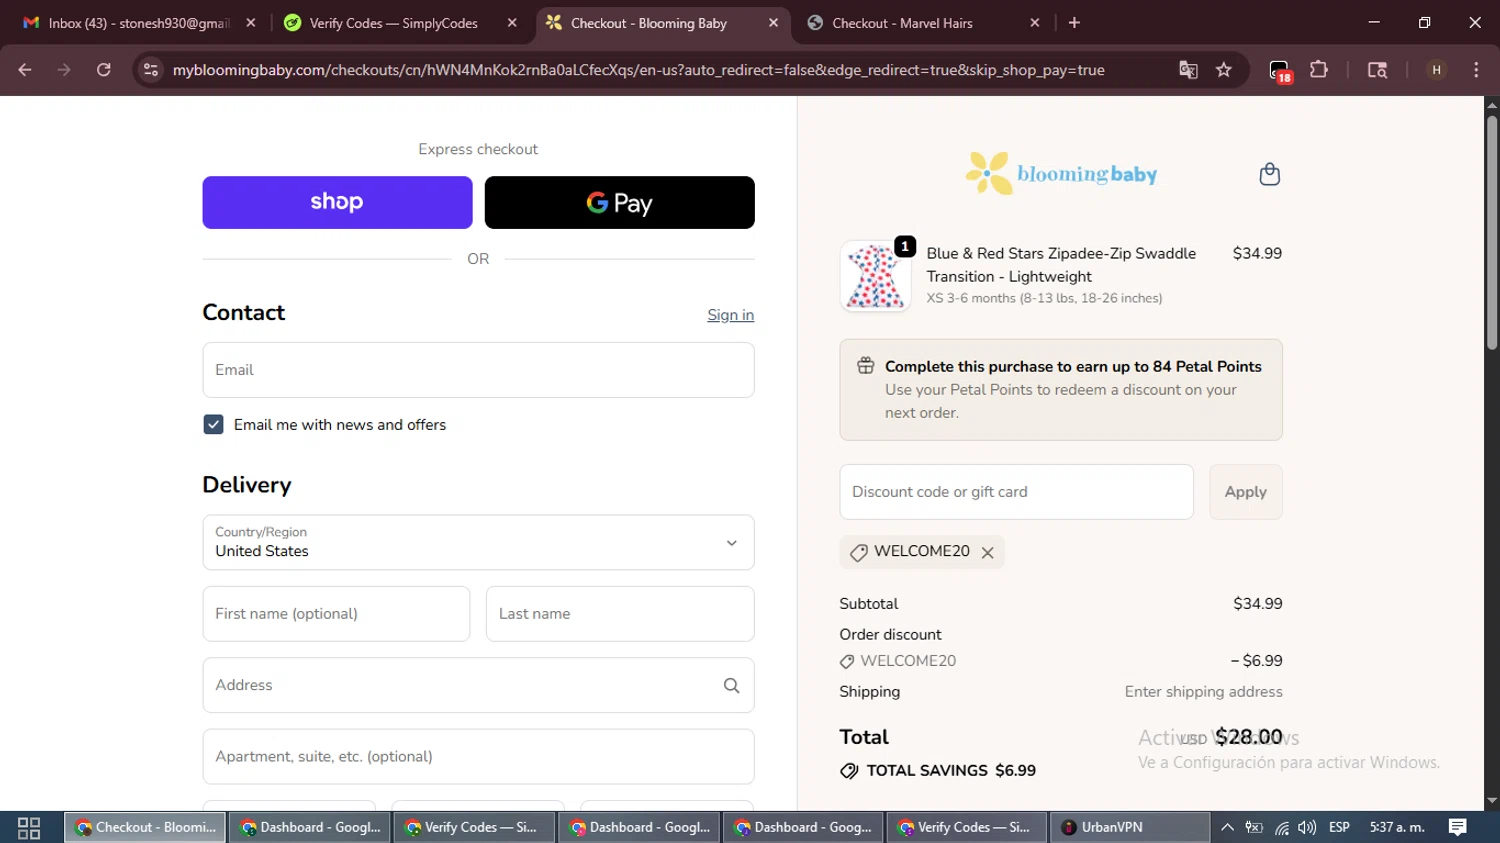This screenshot has height=843, width=1500.
Task: Open the first Verify Codes taskbar window
Action: point(475,828)
